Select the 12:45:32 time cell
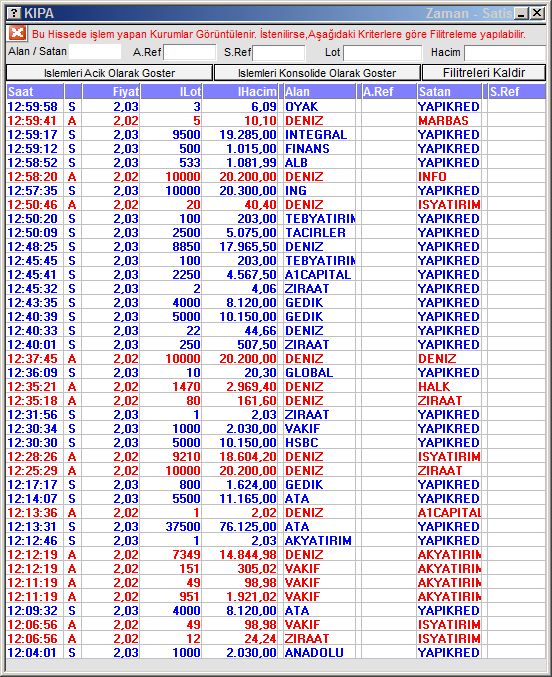Screen dimensions: 552x677 tap(35, 288)
